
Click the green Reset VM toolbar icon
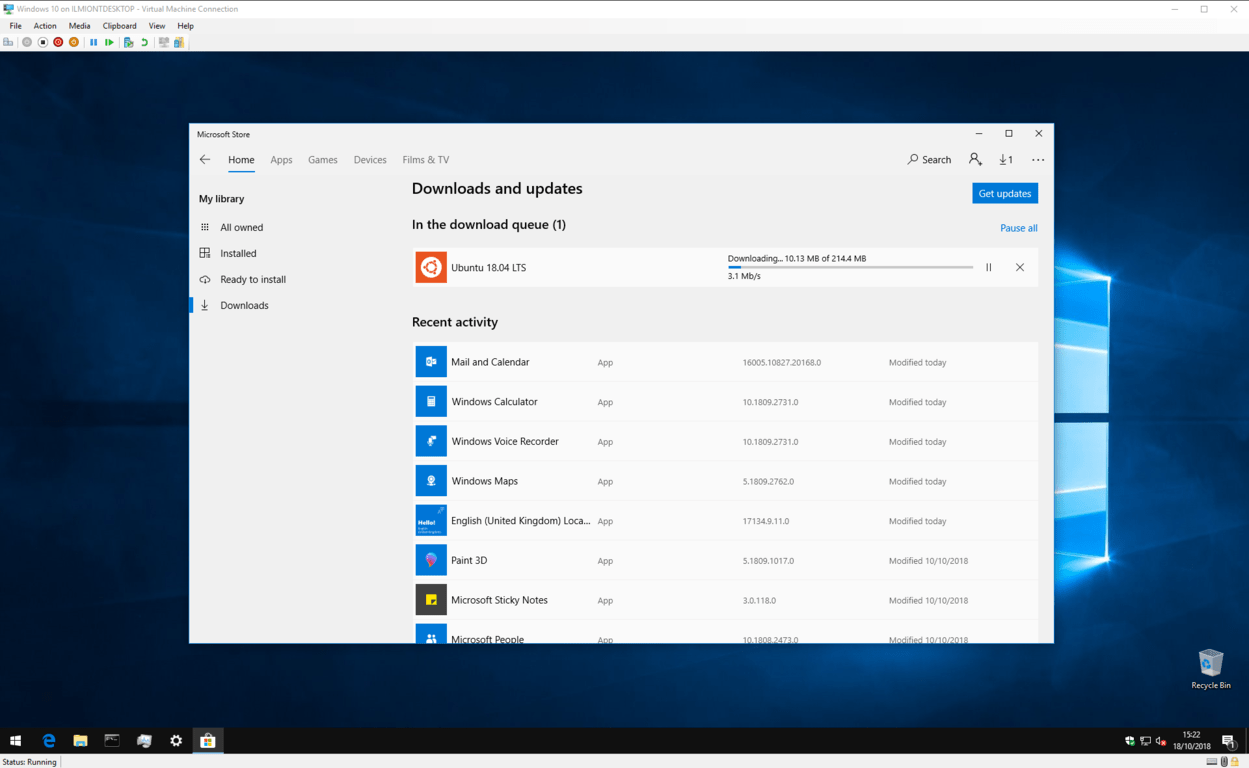pyautogui.click(x=109, y=42)
